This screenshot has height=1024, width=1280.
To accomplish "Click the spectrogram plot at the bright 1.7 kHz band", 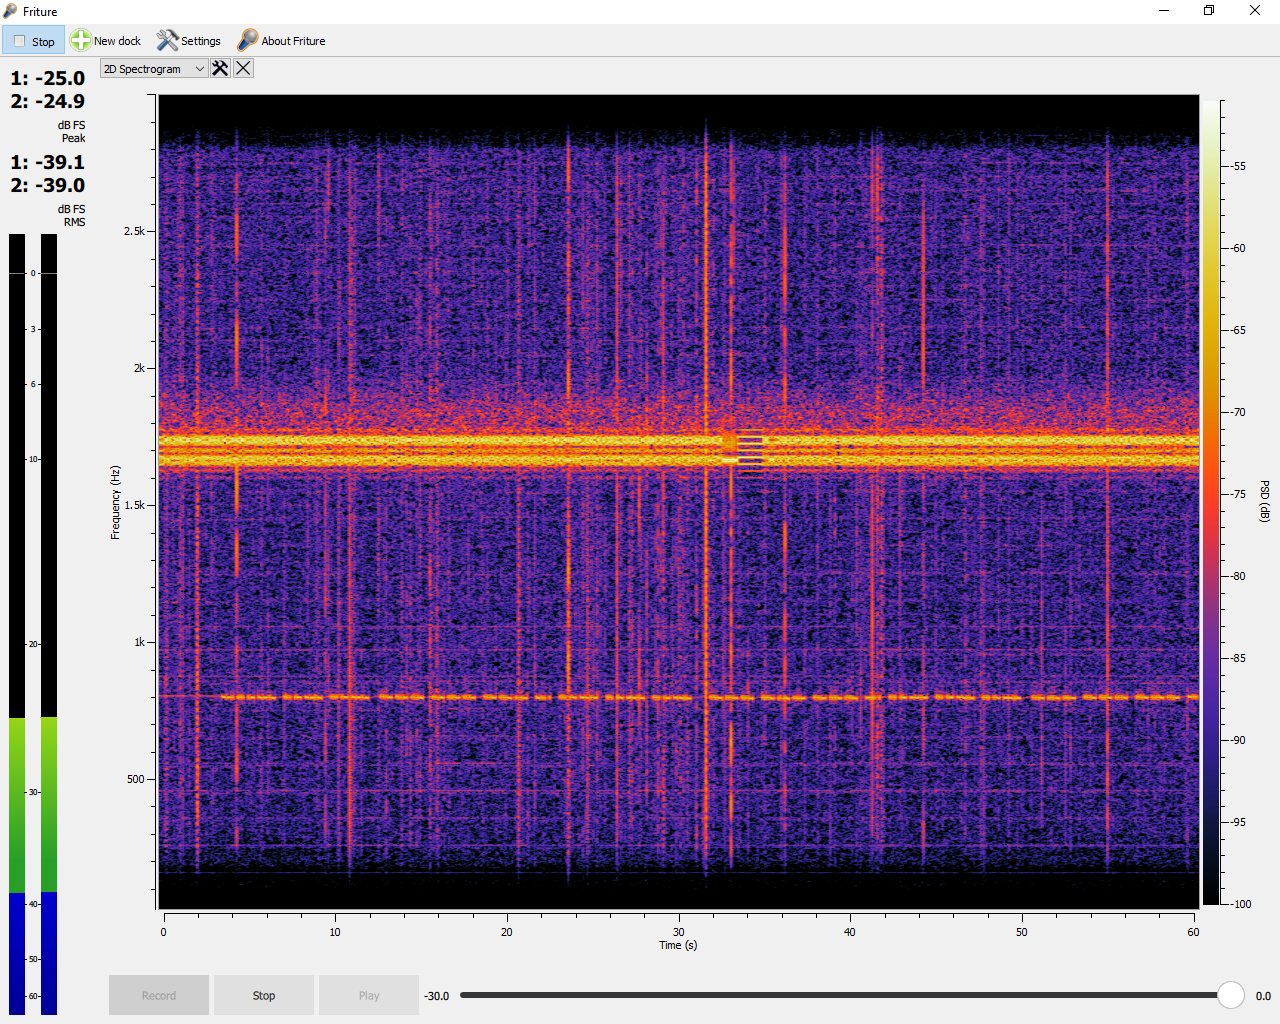I will (x=678, y=449).
